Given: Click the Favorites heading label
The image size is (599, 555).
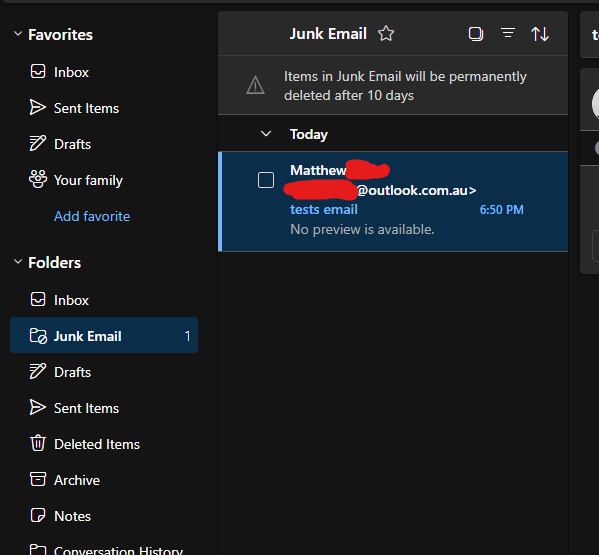Looking at the screenshot, I should 60,35.
